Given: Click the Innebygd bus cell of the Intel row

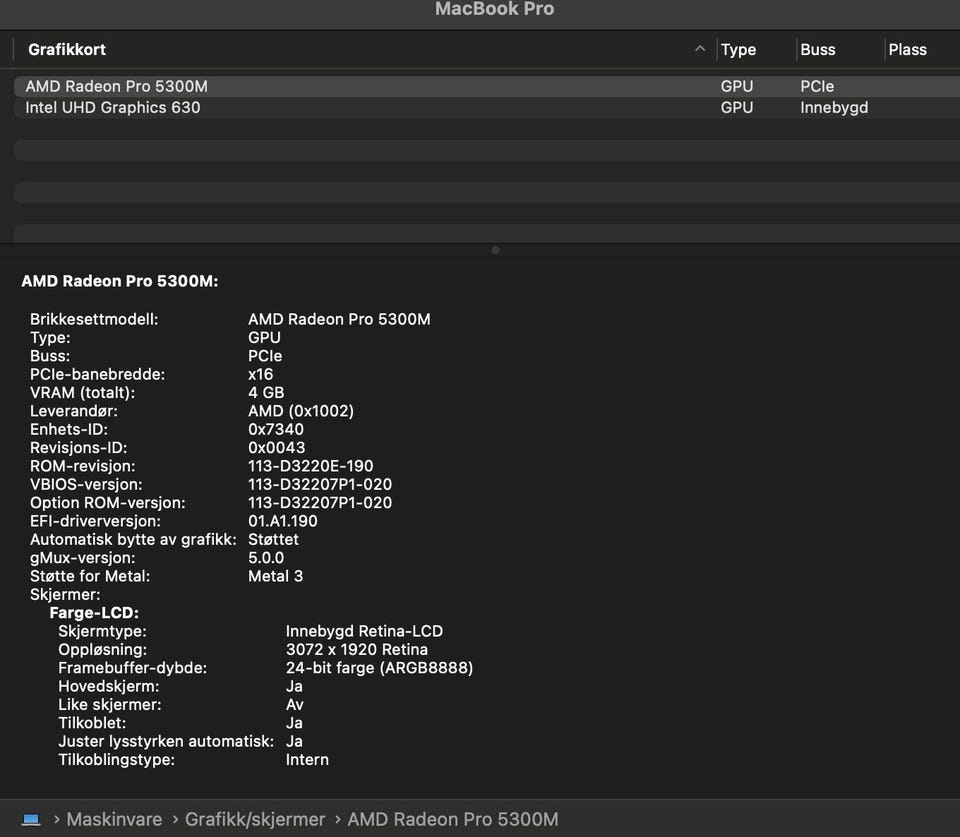Looking at the screenshot, I should (x=834, y=108).
